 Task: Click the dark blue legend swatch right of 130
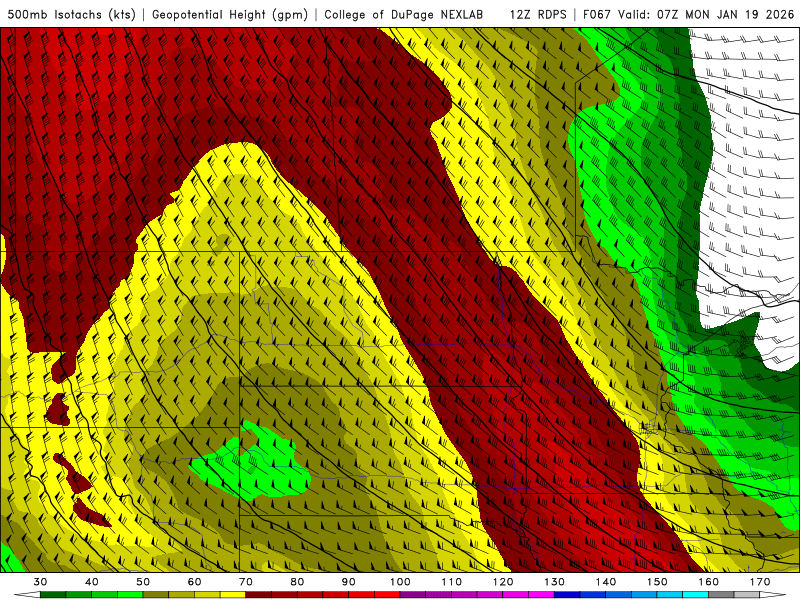coord(567,595)
